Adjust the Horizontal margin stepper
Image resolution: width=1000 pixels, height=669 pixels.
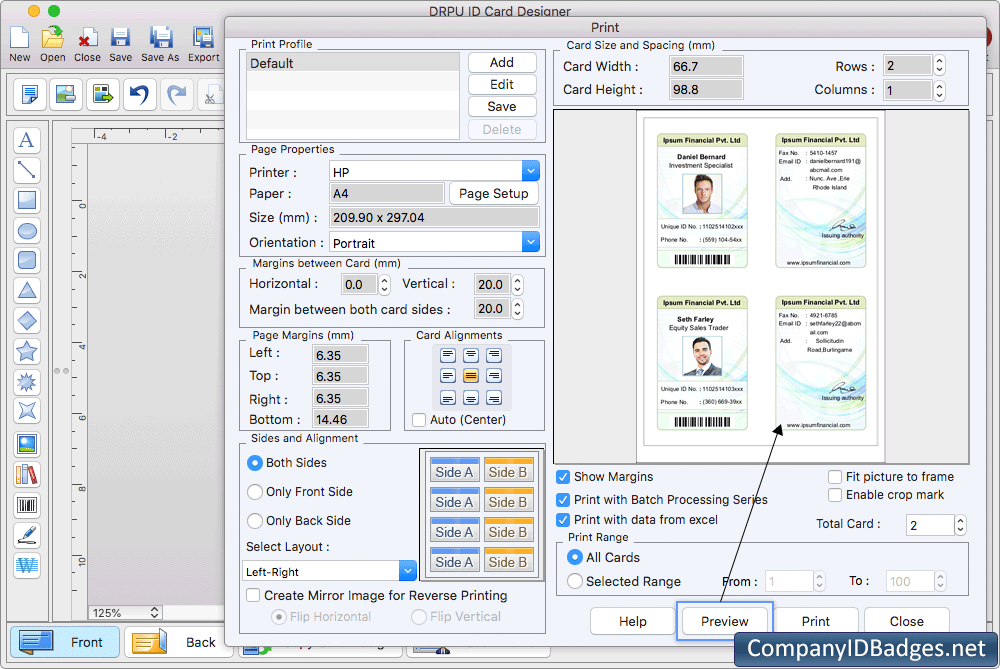pyautogui.click(x=384, y=284)
